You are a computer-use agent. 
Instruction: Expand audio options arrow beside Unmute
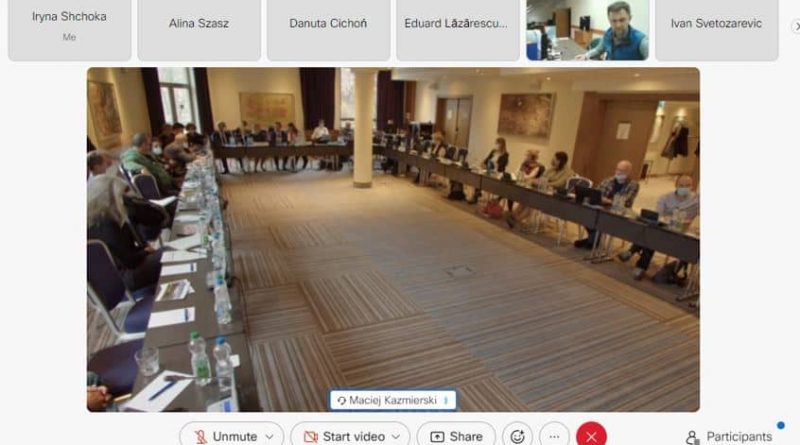pyautogui.click(x=269, y=437)
